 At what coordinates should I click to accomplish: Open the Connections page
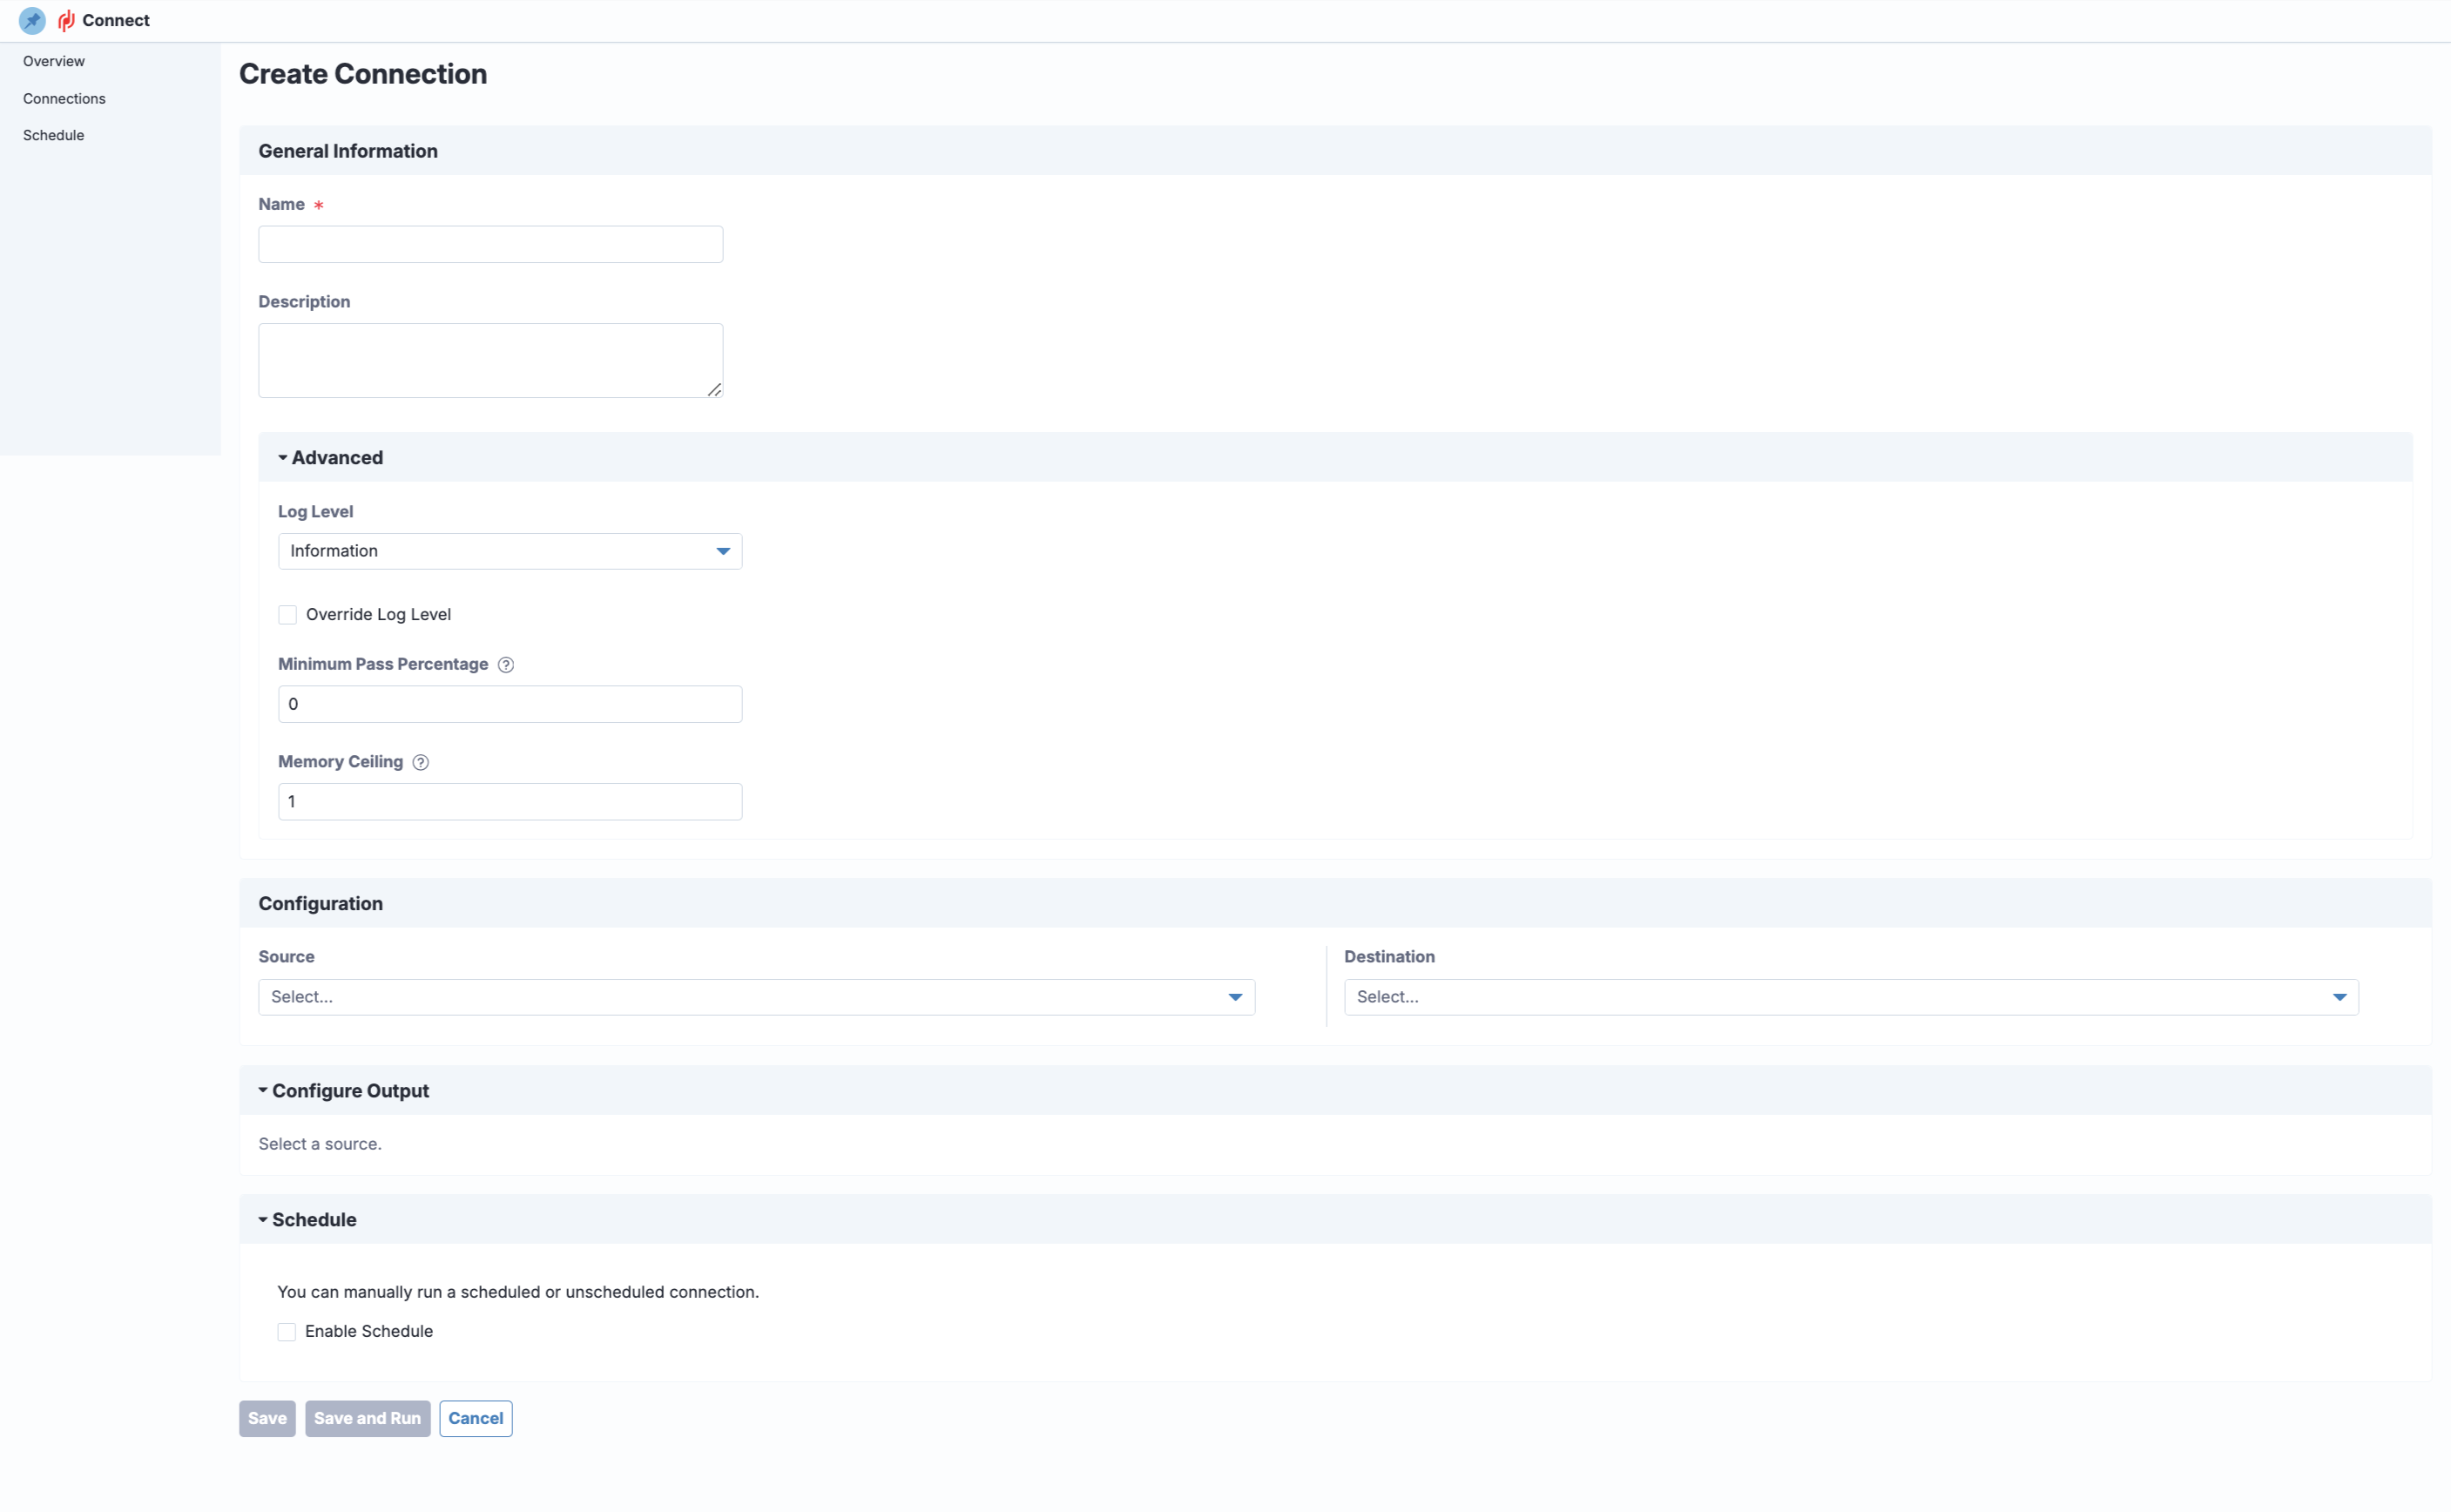tap(64, 98)
